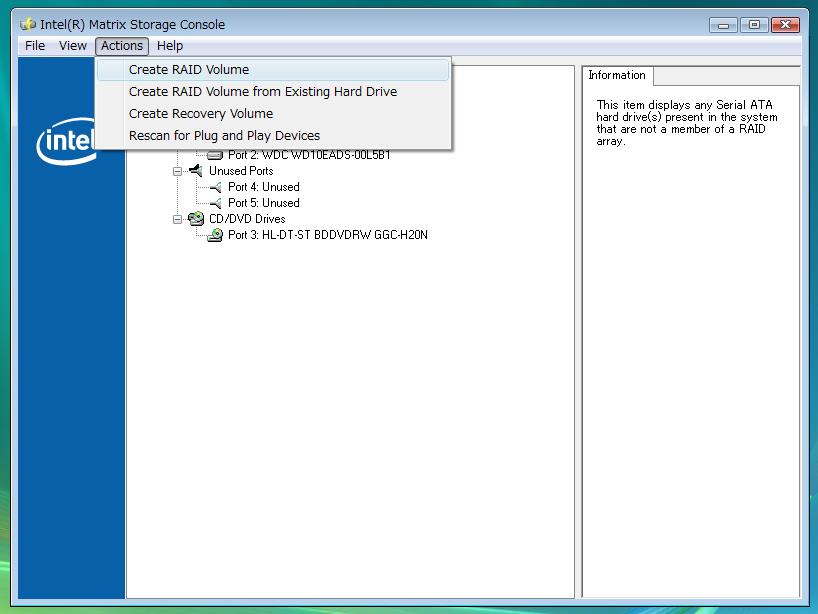Select Port 3: HL-DT-ST BDDVDRW GGC-H20N
The image size is (818, 614).
[328, 235]
